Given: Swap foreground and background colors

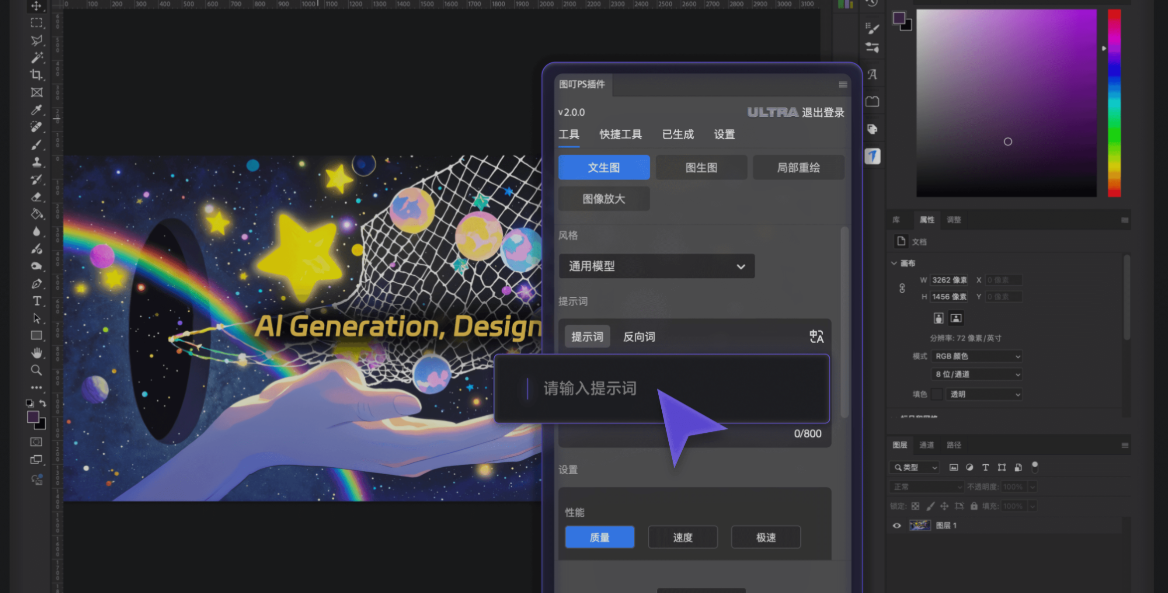Looking at the screenshot, I should pos(42,404).
